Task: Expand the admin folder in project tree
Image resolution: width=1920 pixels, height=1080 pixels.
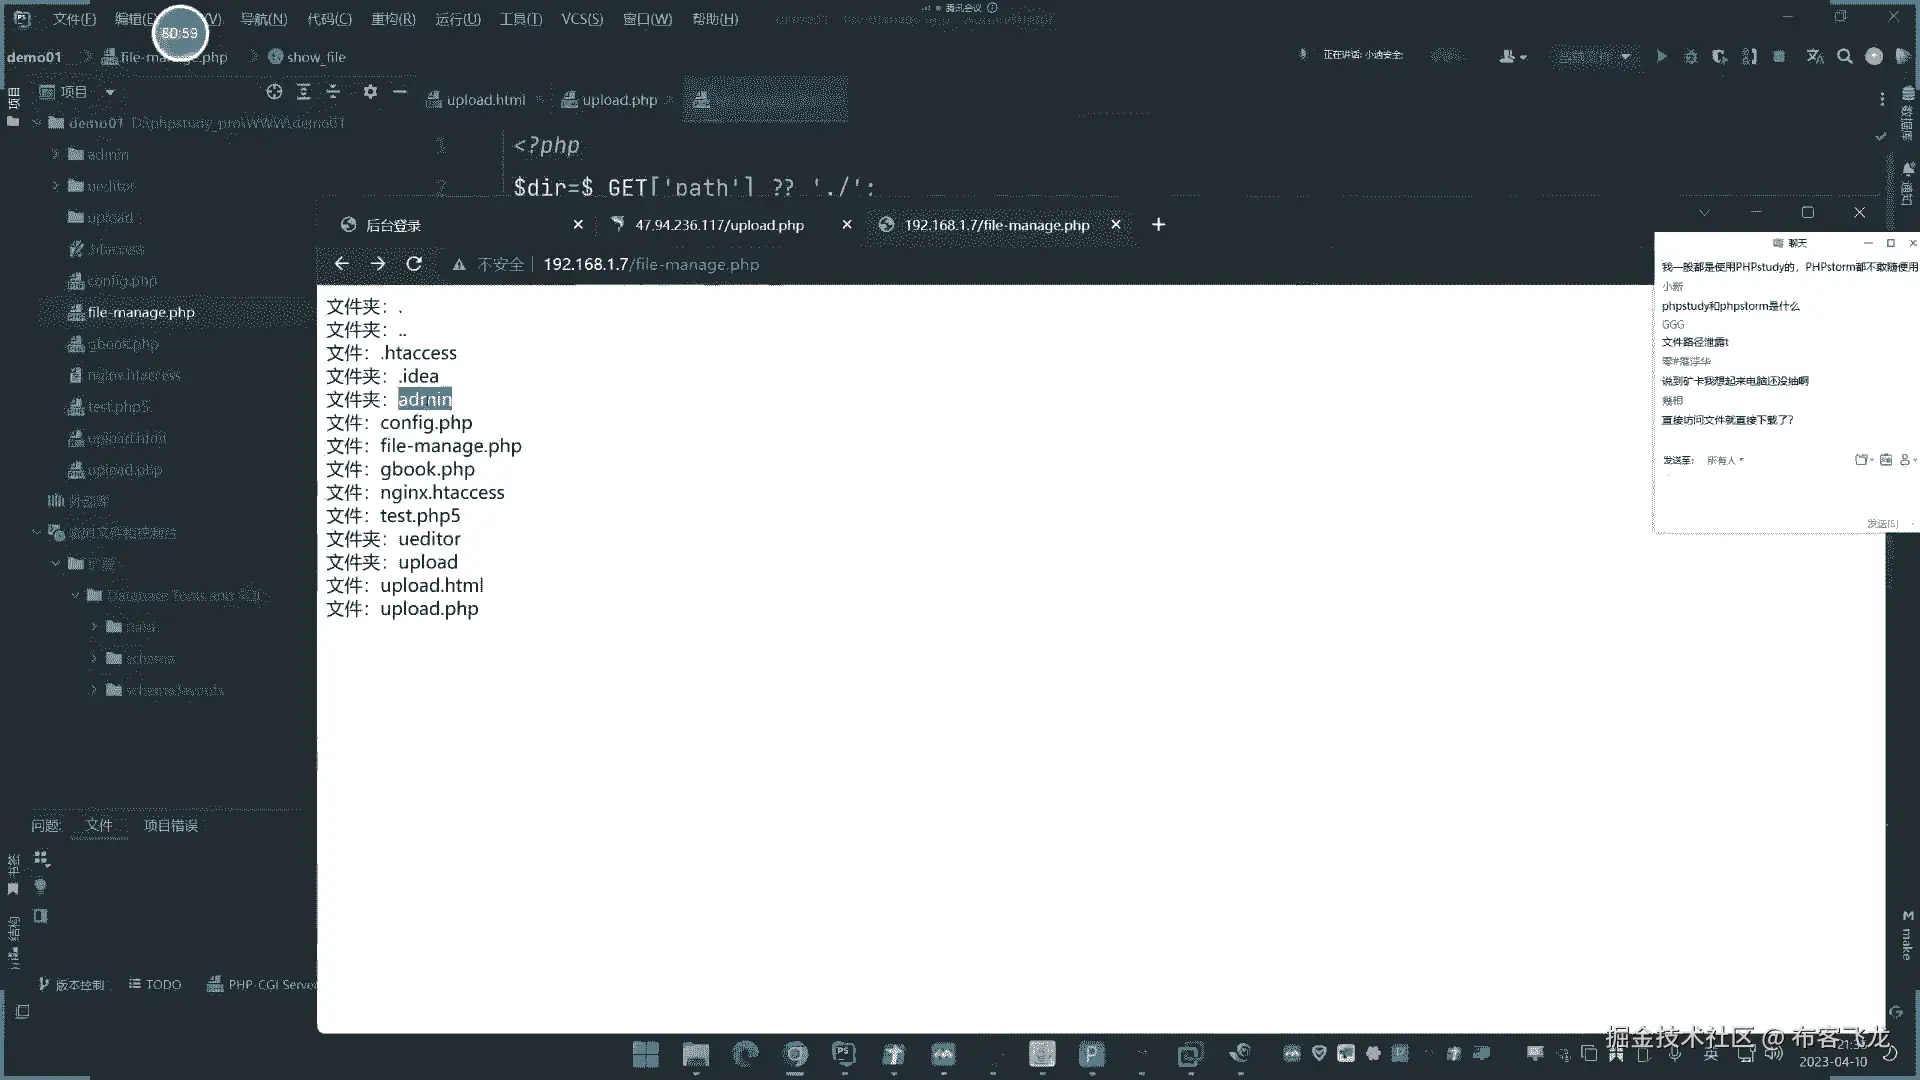Action: pos(56,155)
